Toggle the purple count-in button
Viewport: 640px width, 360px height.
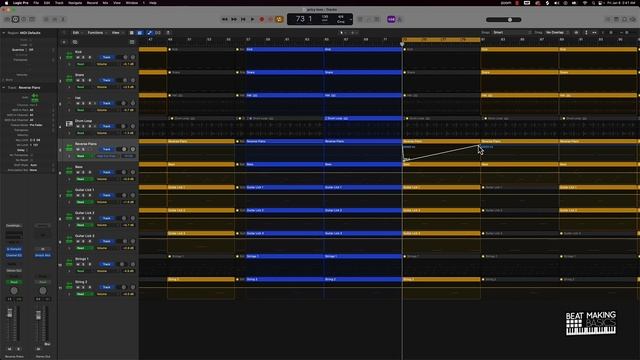click(391, 19)
